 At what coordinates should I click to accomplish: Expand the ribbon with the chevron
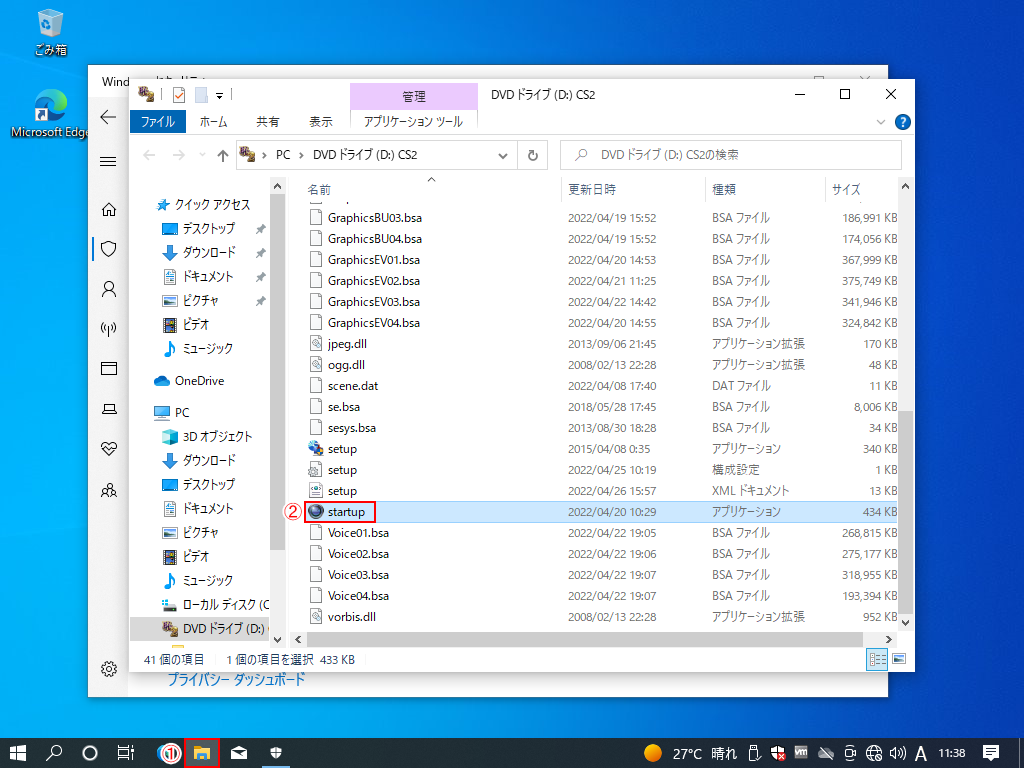pyautogui.click(x=881, y=122)
